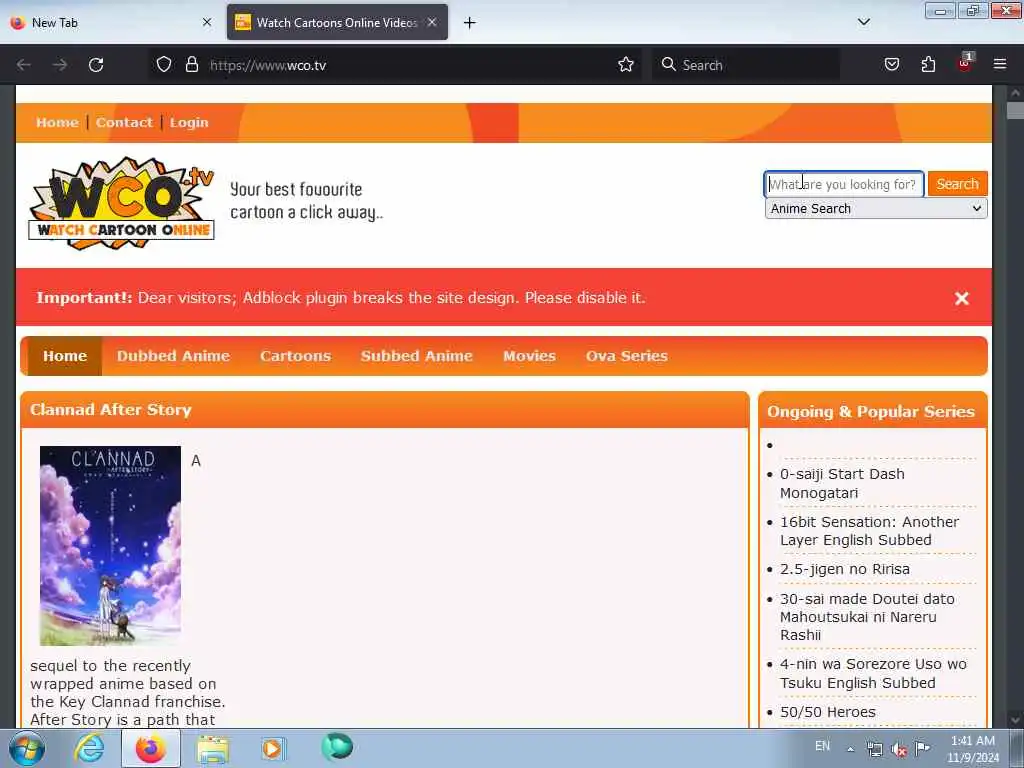1024x768 pixels.
Task: Open the uBlock extension icon with badge
Action: click(x=965, y=63)
